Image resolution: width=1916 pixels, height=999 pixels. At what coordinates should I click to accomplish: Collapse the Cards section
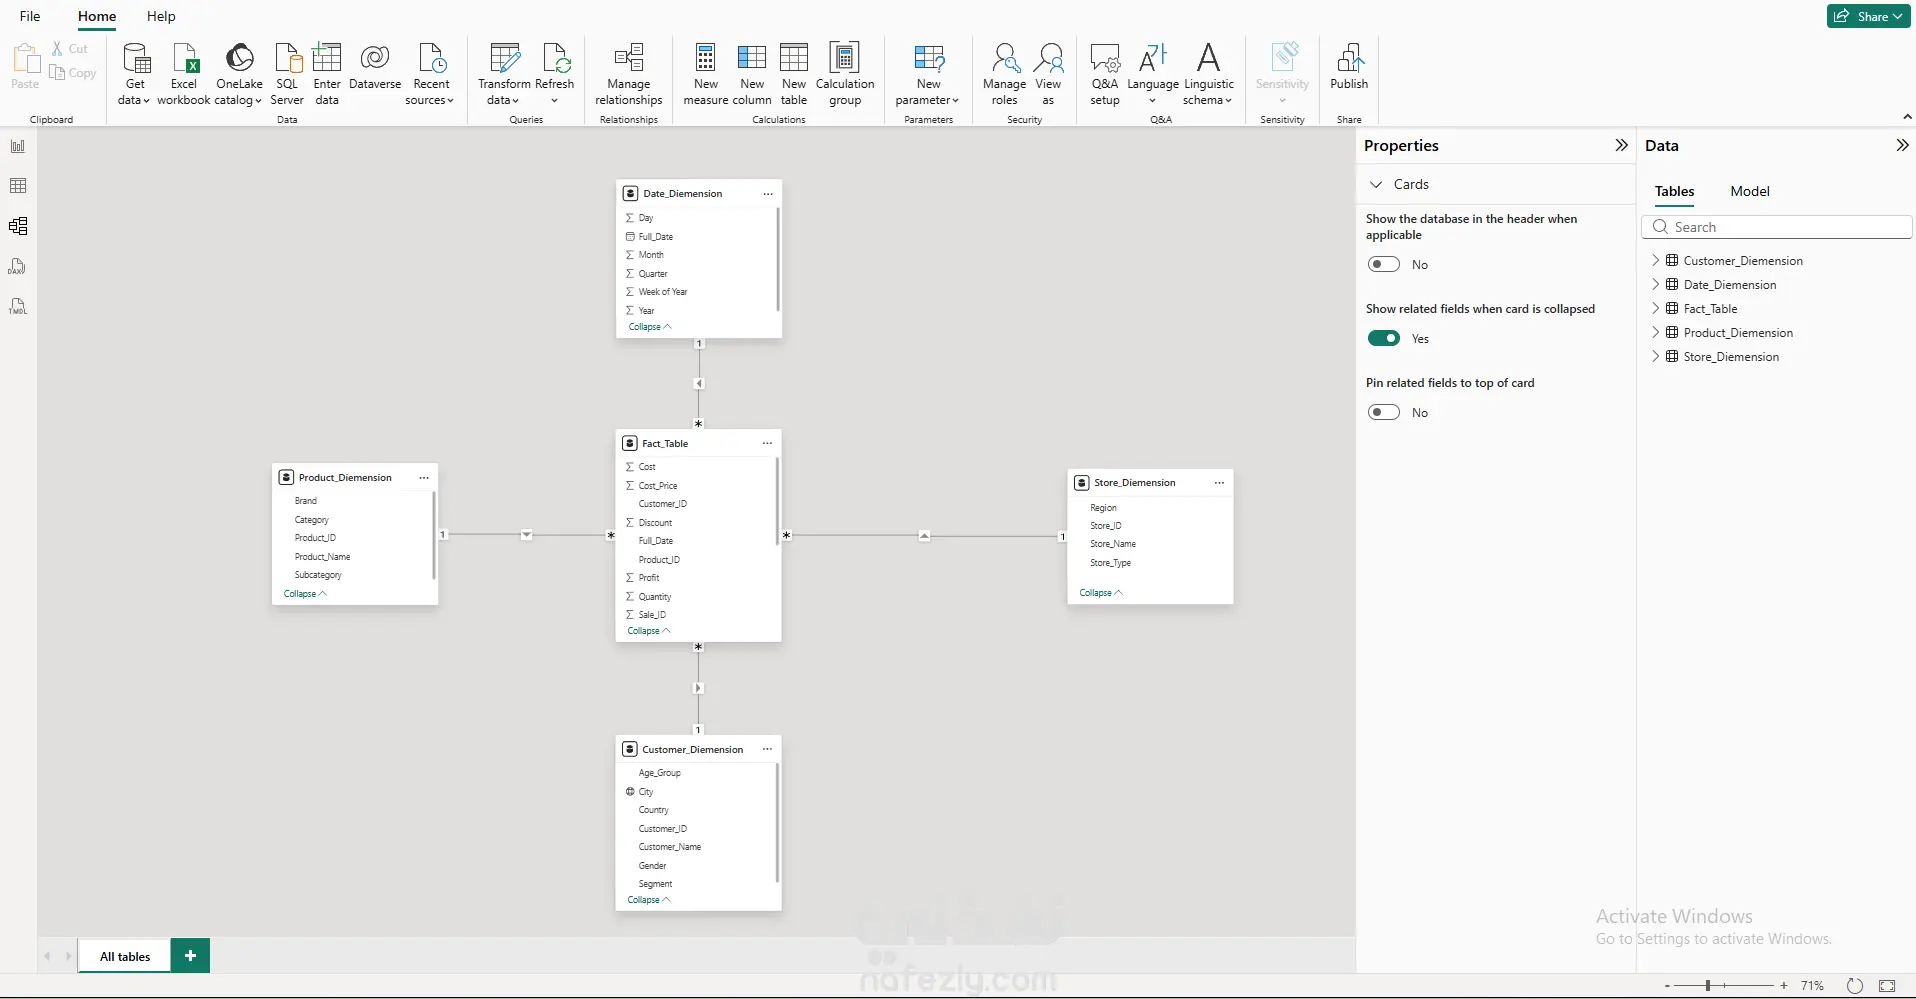coord(1376,184)
